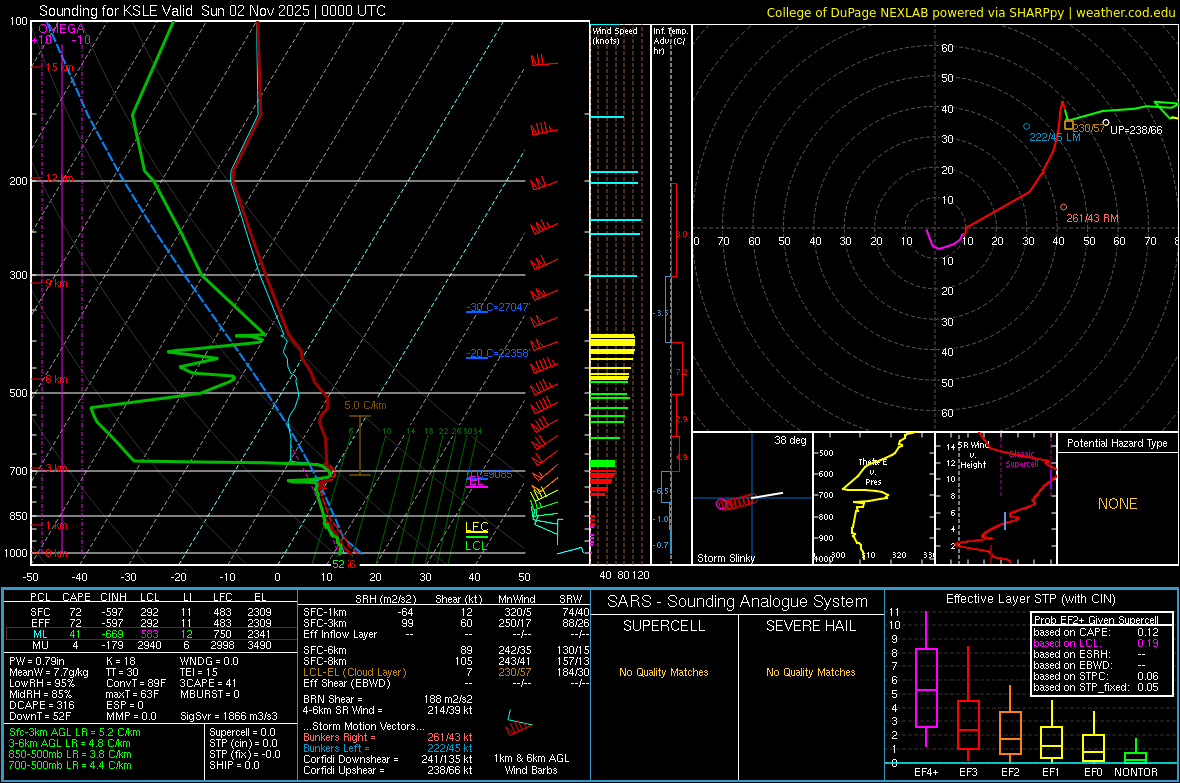The width and height of the screenshot is (1180, 783).
Task: Click the UP=238/66 hodograph label
Action: (x=1136, y=130)
